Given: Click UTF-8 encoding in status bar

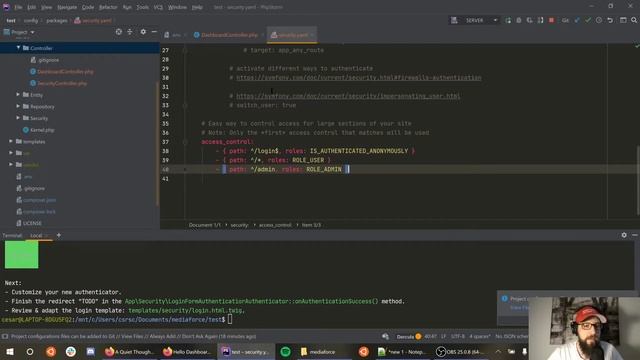Looking at the screenshot, I should pos(458,337).
